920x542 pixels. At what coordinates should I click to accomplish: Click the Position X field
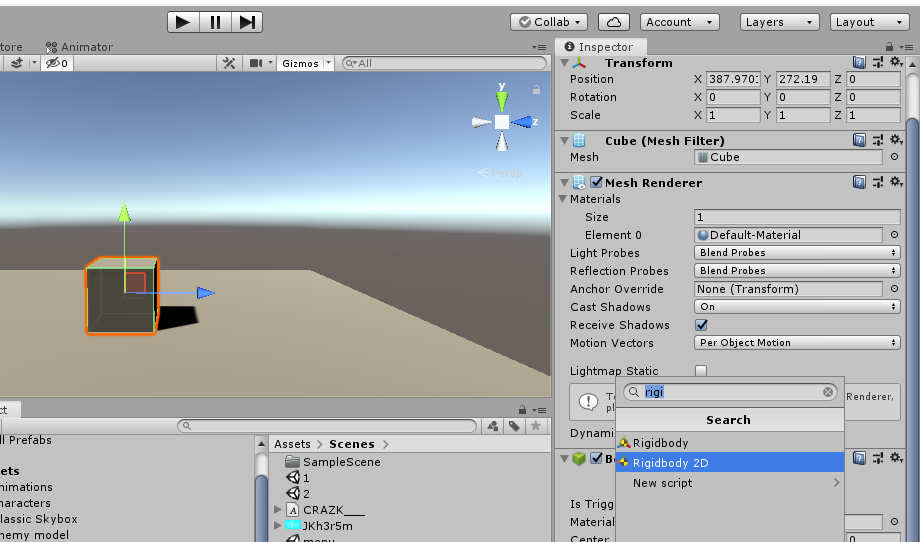[733, 79]
